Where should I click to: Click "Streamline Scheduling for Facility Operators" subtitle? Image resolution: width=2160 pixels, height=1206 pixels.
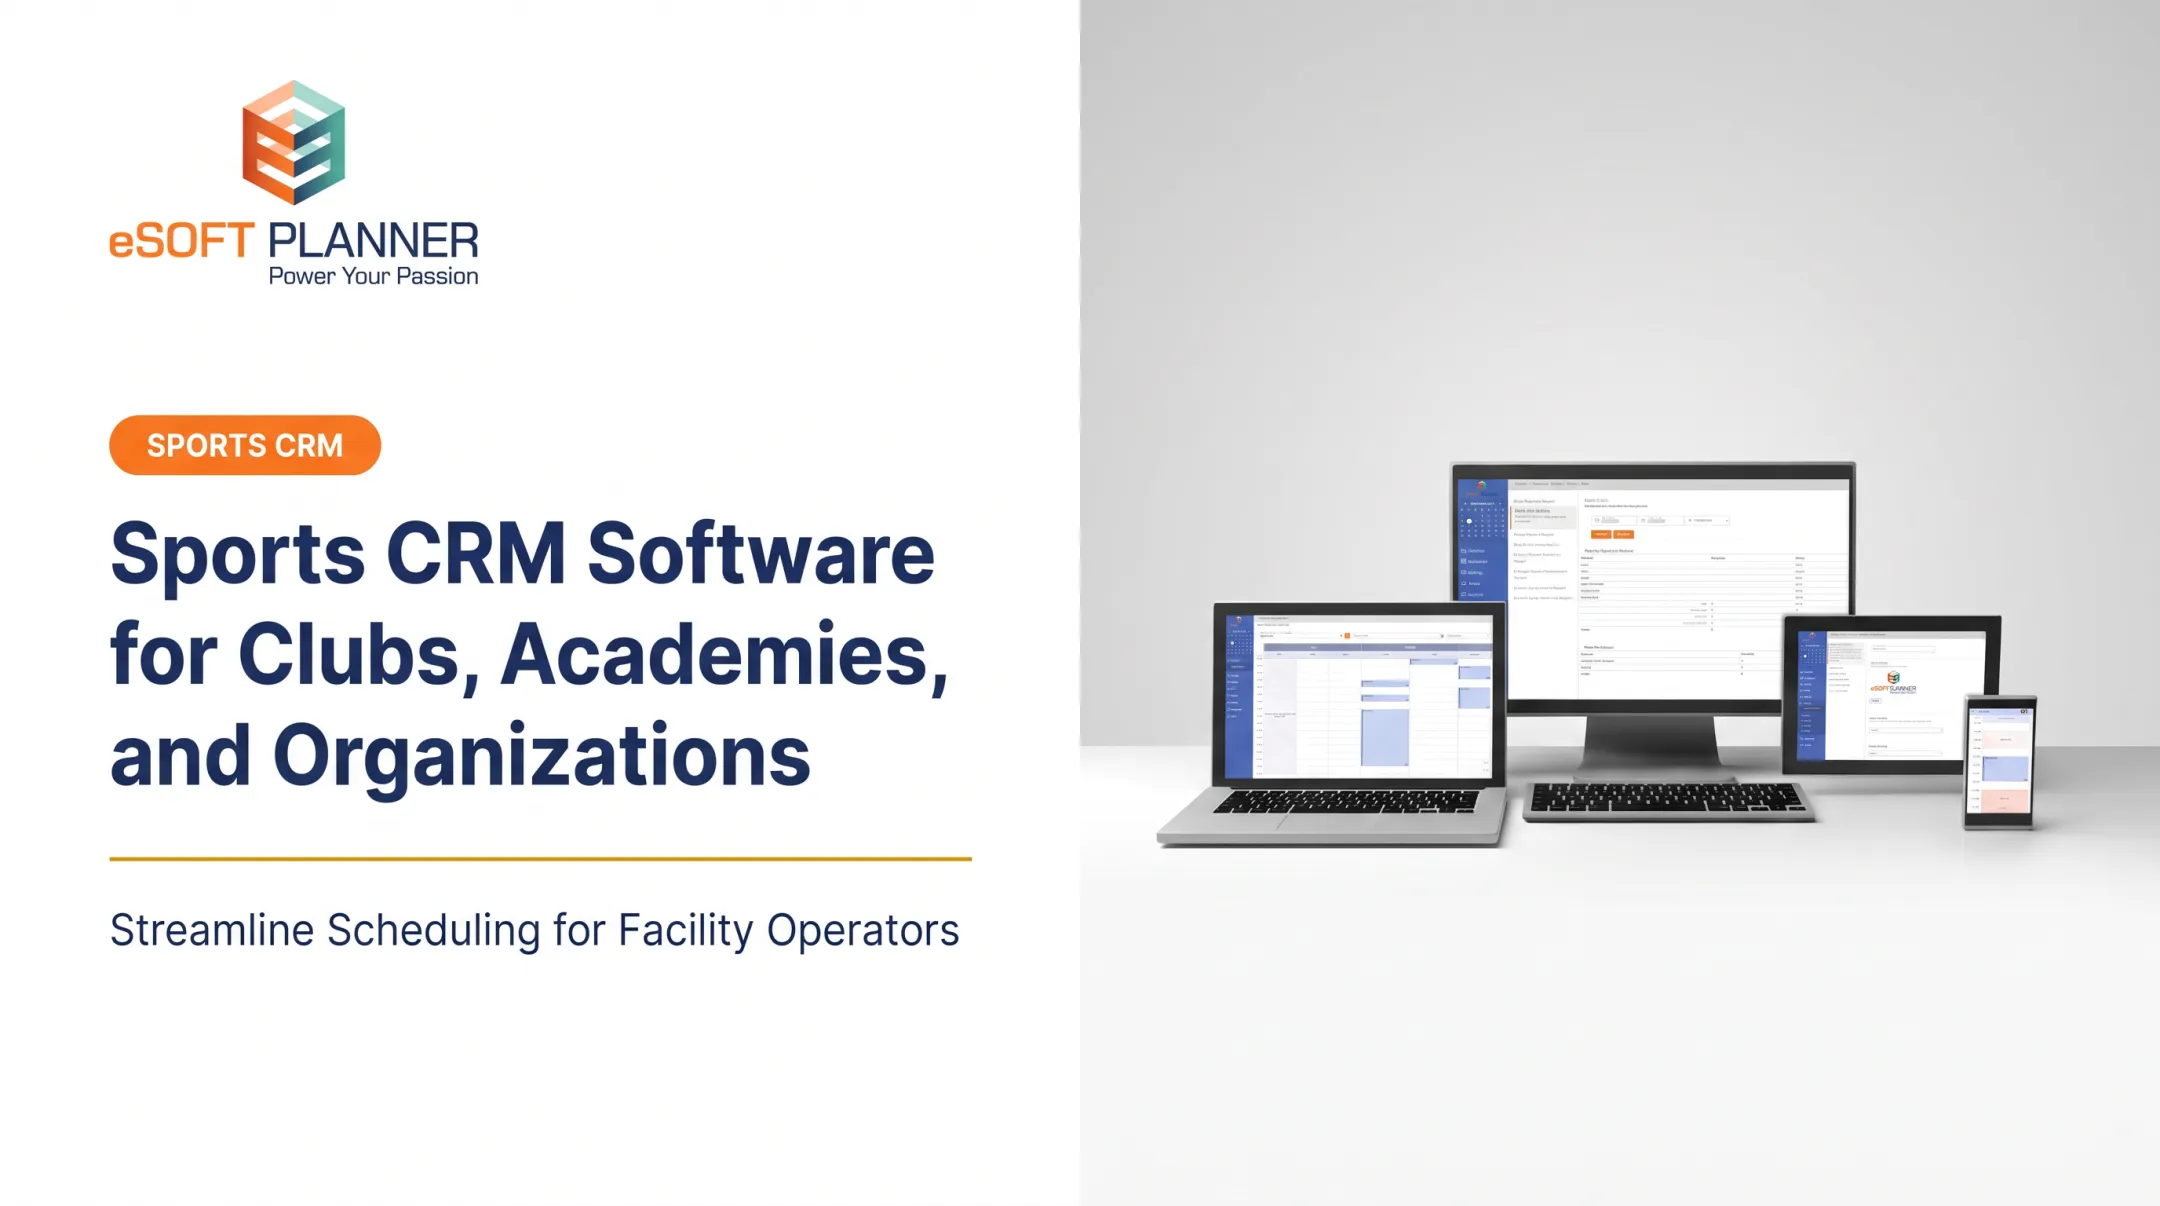534,930
